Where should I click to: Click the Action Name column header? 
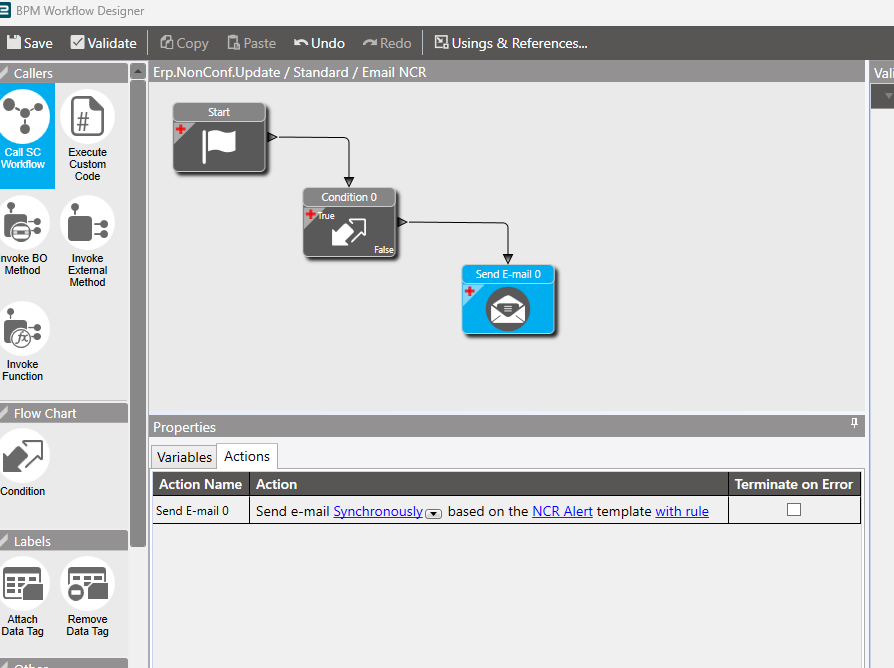[x=201, y=484]
